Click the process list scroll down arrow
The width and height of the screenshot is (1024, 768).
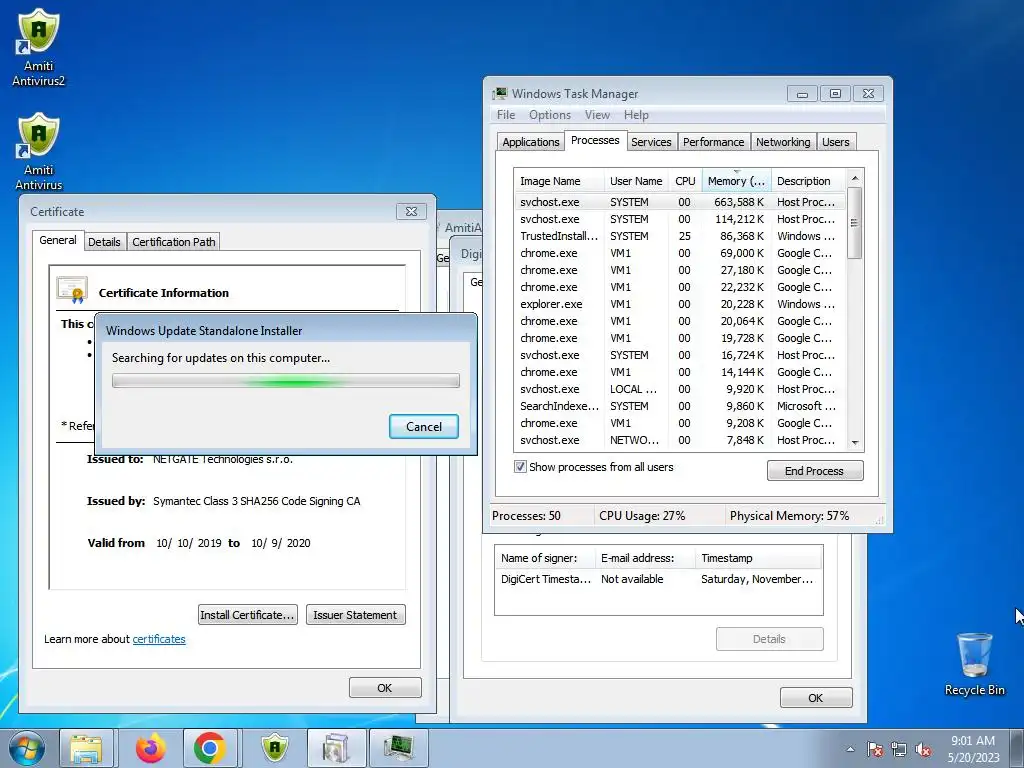[x=855, y=443]
